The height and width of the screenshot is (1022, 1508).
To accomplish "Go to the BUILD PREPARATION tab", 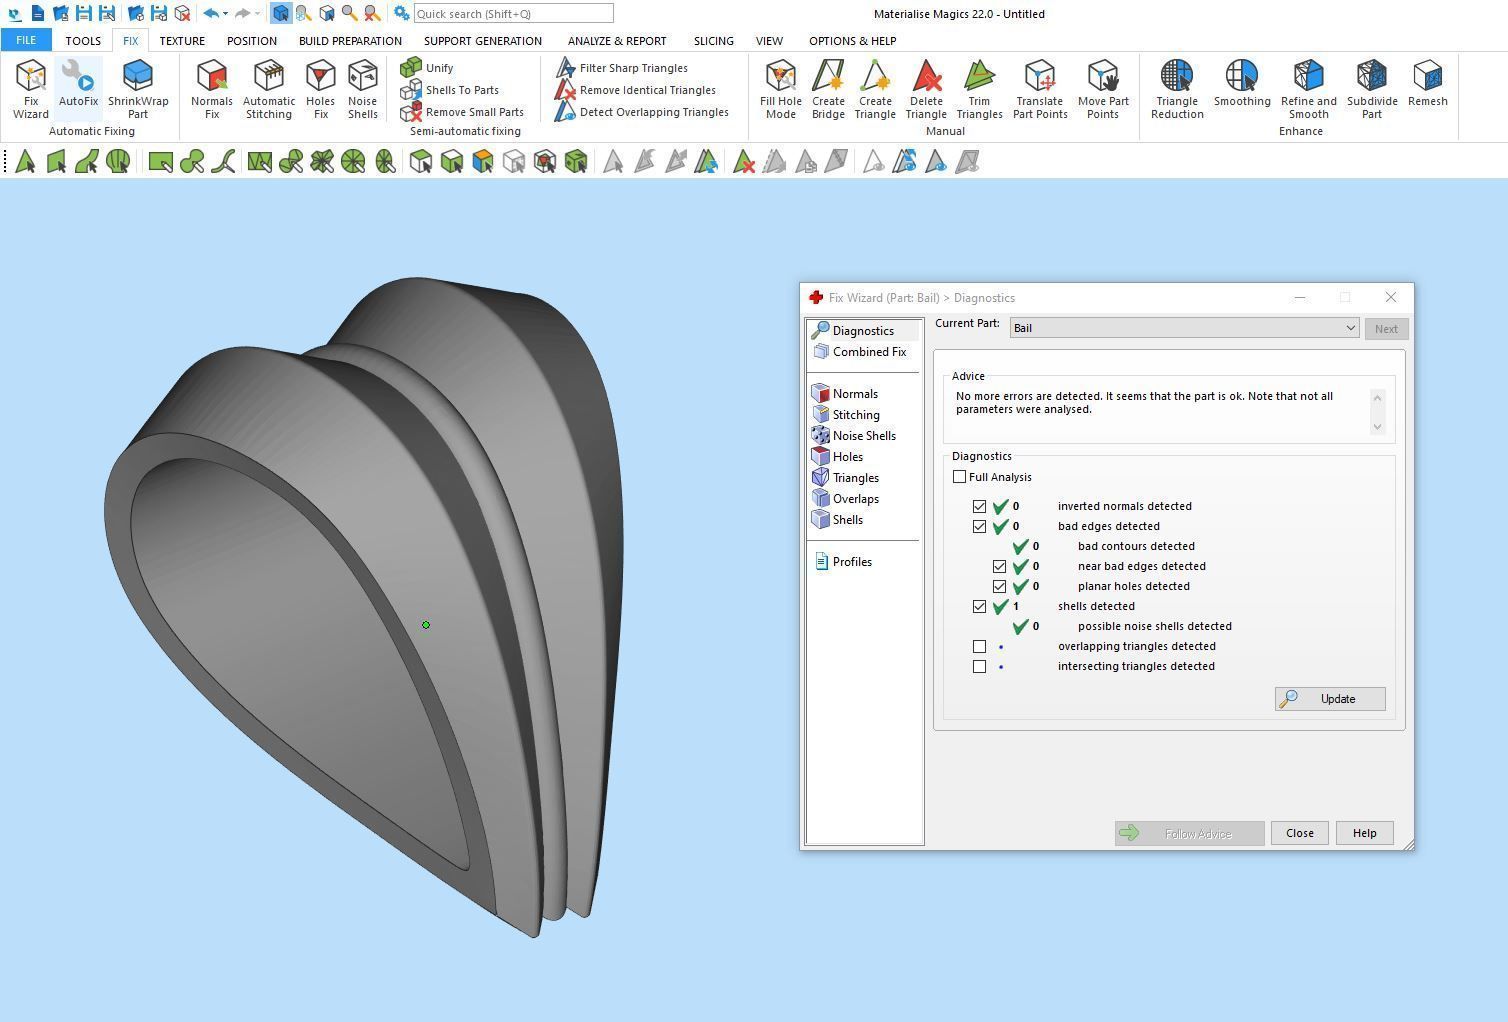I will [350, 41].
